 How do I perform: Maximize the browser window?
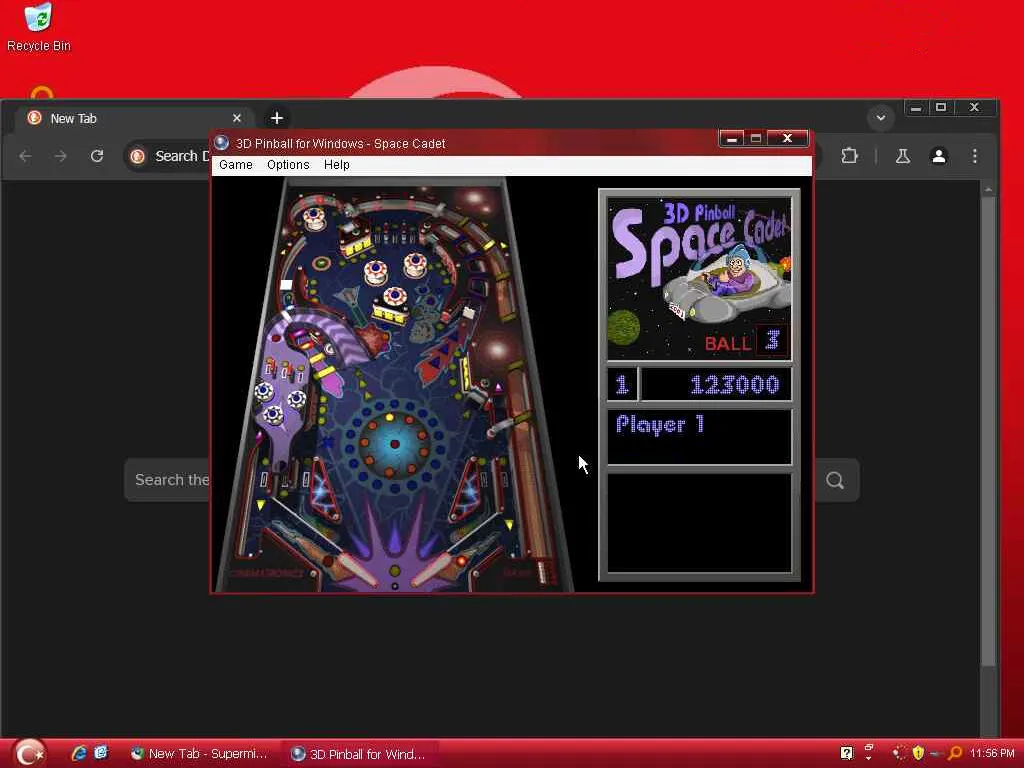pos(941,107)
